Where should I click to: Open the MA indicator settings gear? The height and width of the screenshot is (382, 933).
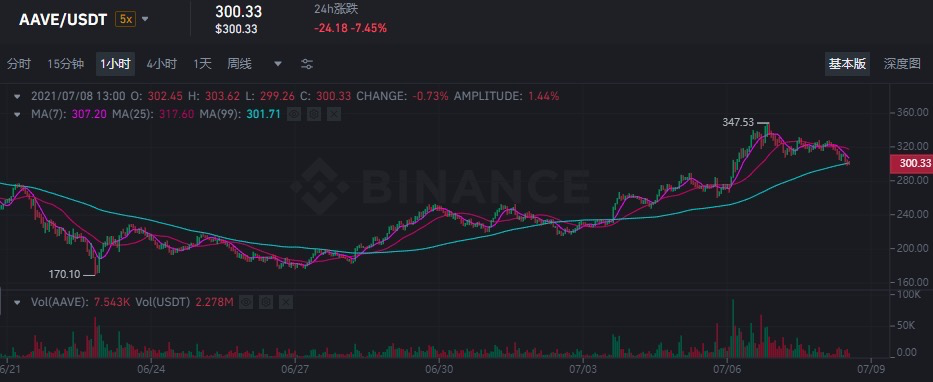tap(314, 114)
